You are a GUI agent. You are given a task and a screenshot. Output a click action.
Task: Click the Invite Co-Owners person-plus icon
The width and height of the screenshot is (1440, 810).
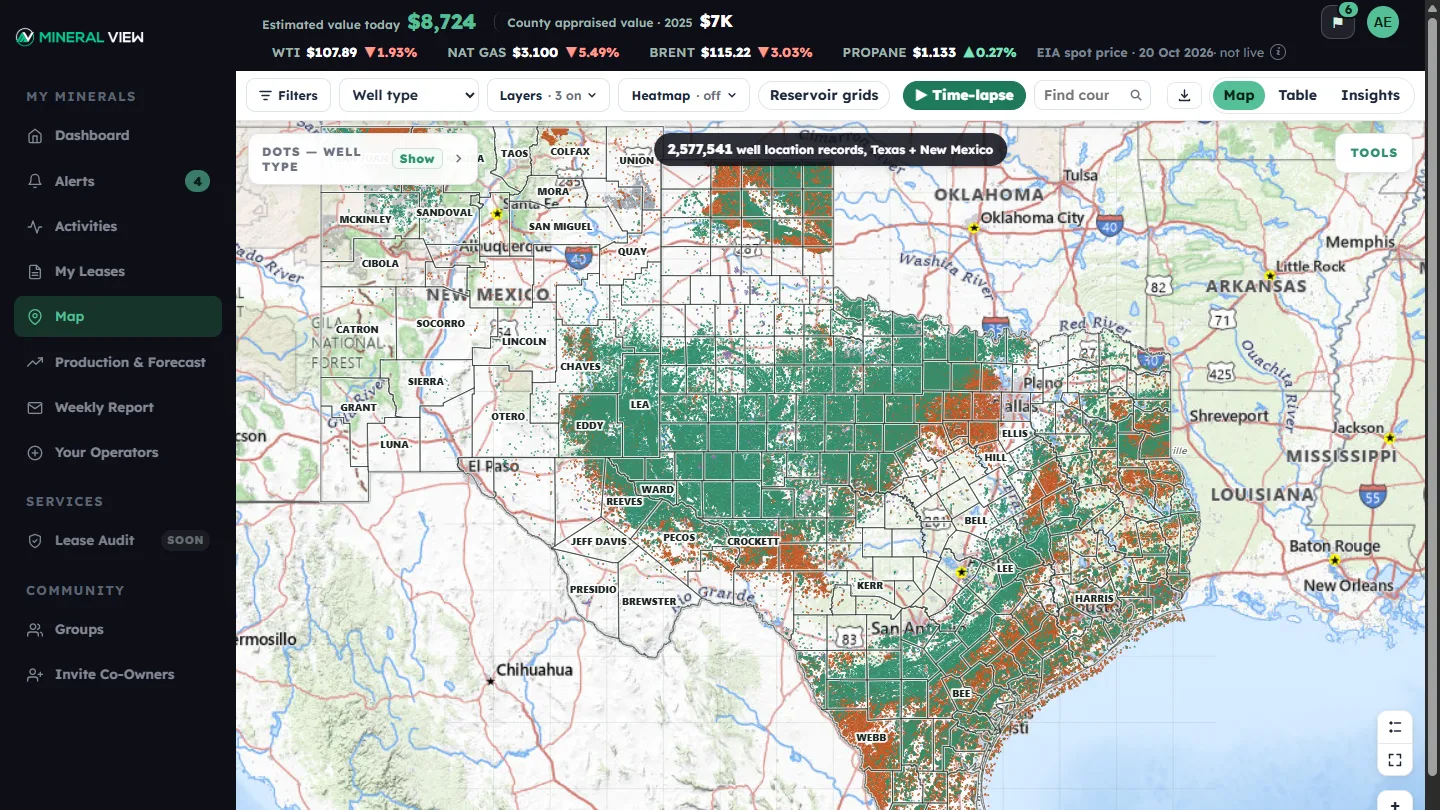(35, 674)
